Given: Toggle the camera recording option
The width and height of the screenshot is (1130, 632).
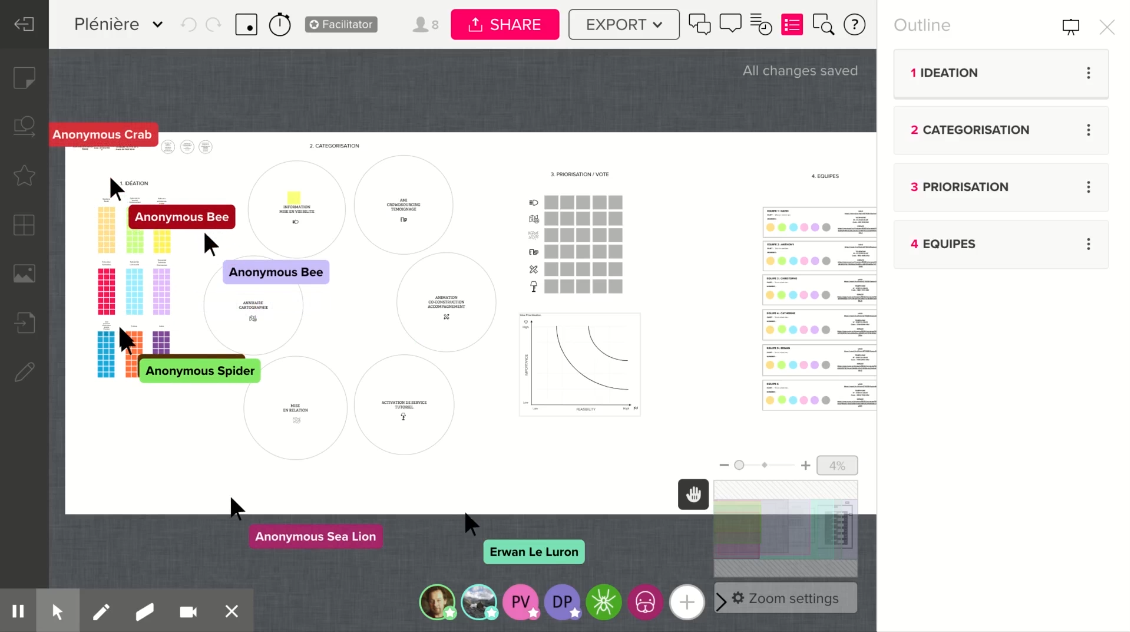Looking at the screenshot, I should 188,611.
